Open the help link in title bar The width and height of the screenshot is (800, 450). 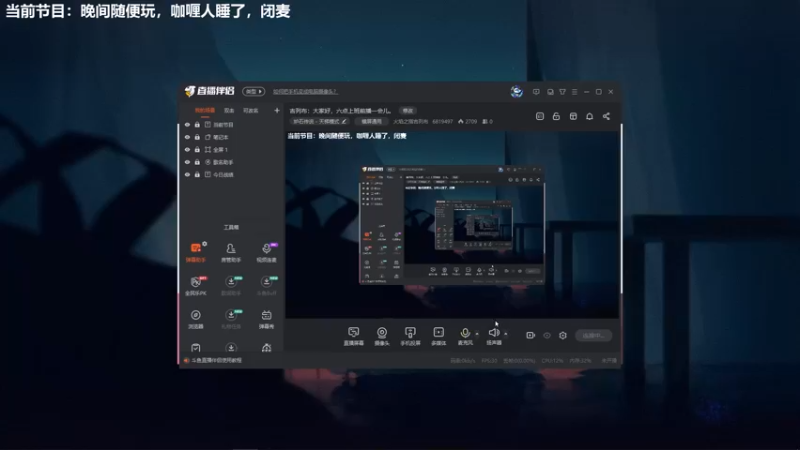coord(305,91)
